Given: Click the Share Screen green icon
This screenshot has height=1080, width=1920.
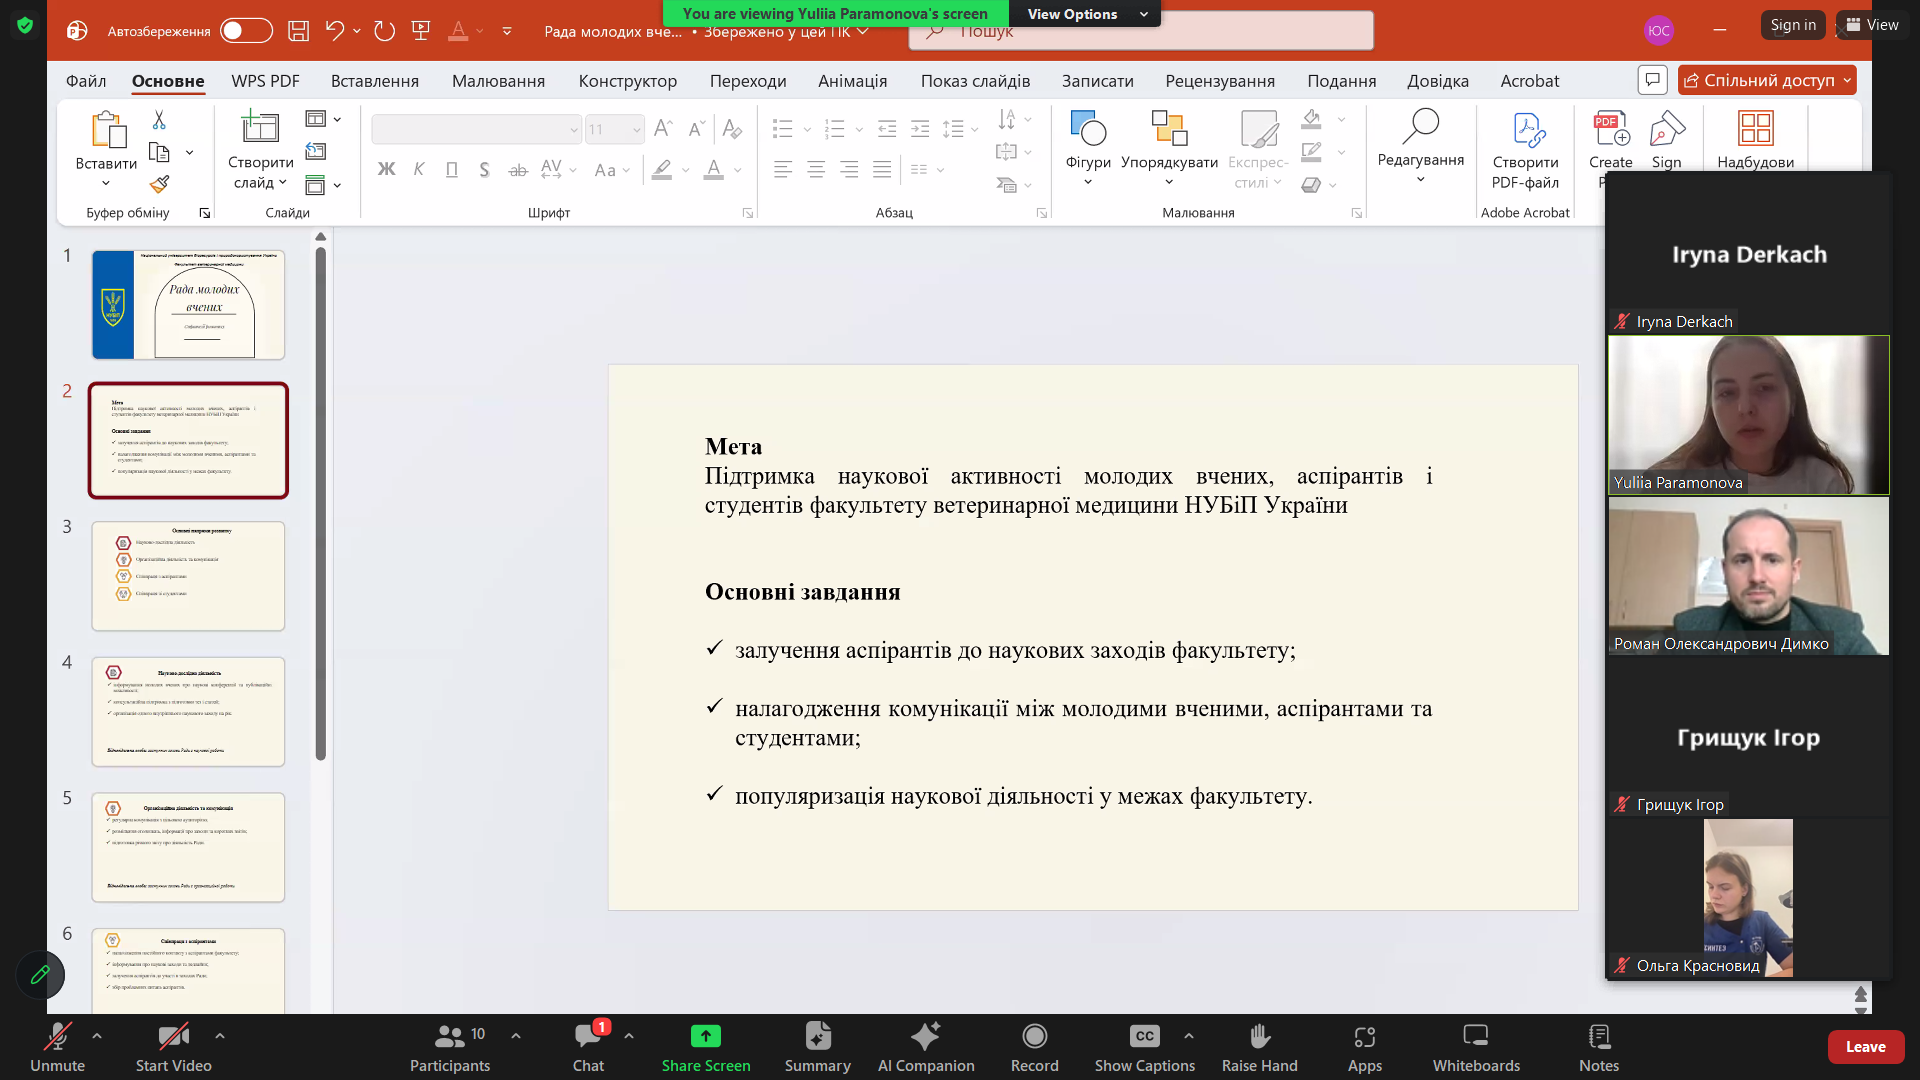Looking at the screenshot, I should pos(705,1036).
